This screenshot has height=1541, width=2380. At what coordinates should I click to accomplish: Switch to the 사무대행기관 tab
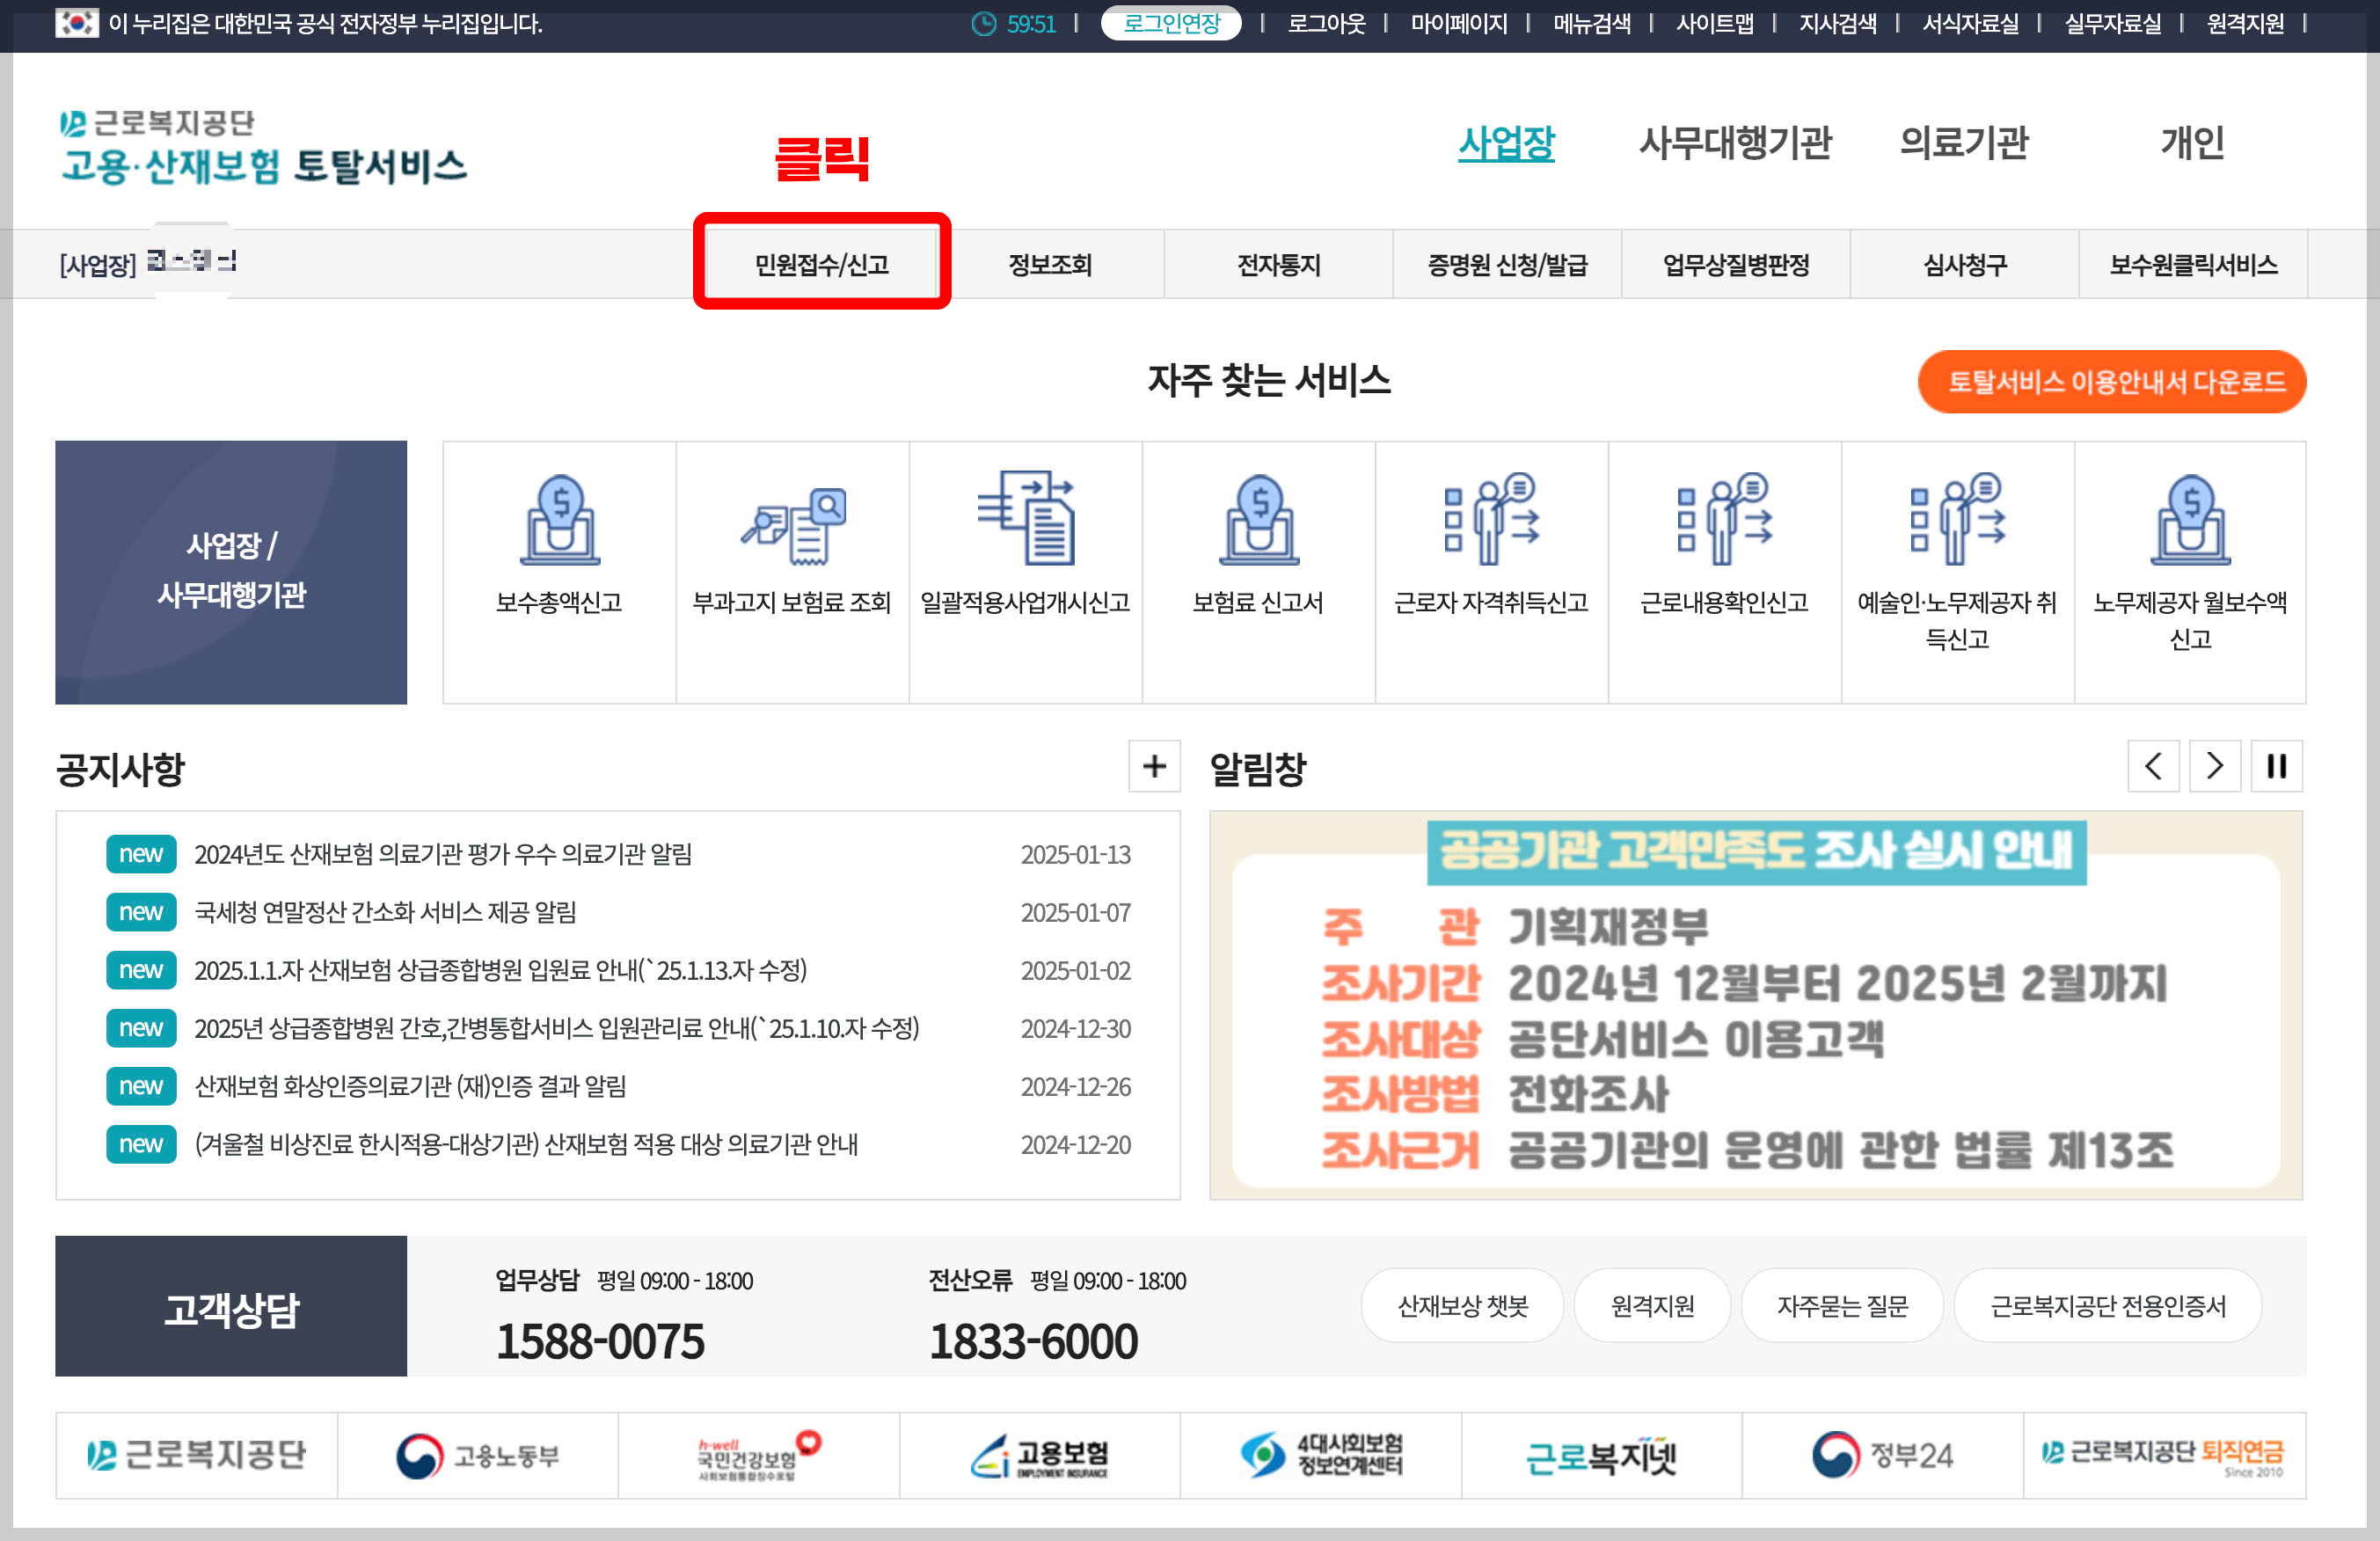(x=1735, y=143)
